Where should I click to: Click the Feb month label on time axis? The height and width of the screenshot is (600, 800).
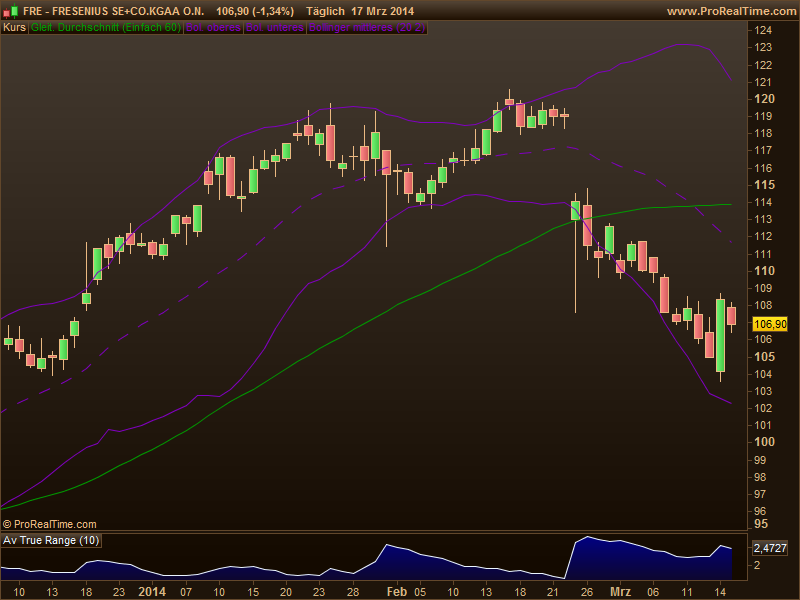[x=397, y=592]
